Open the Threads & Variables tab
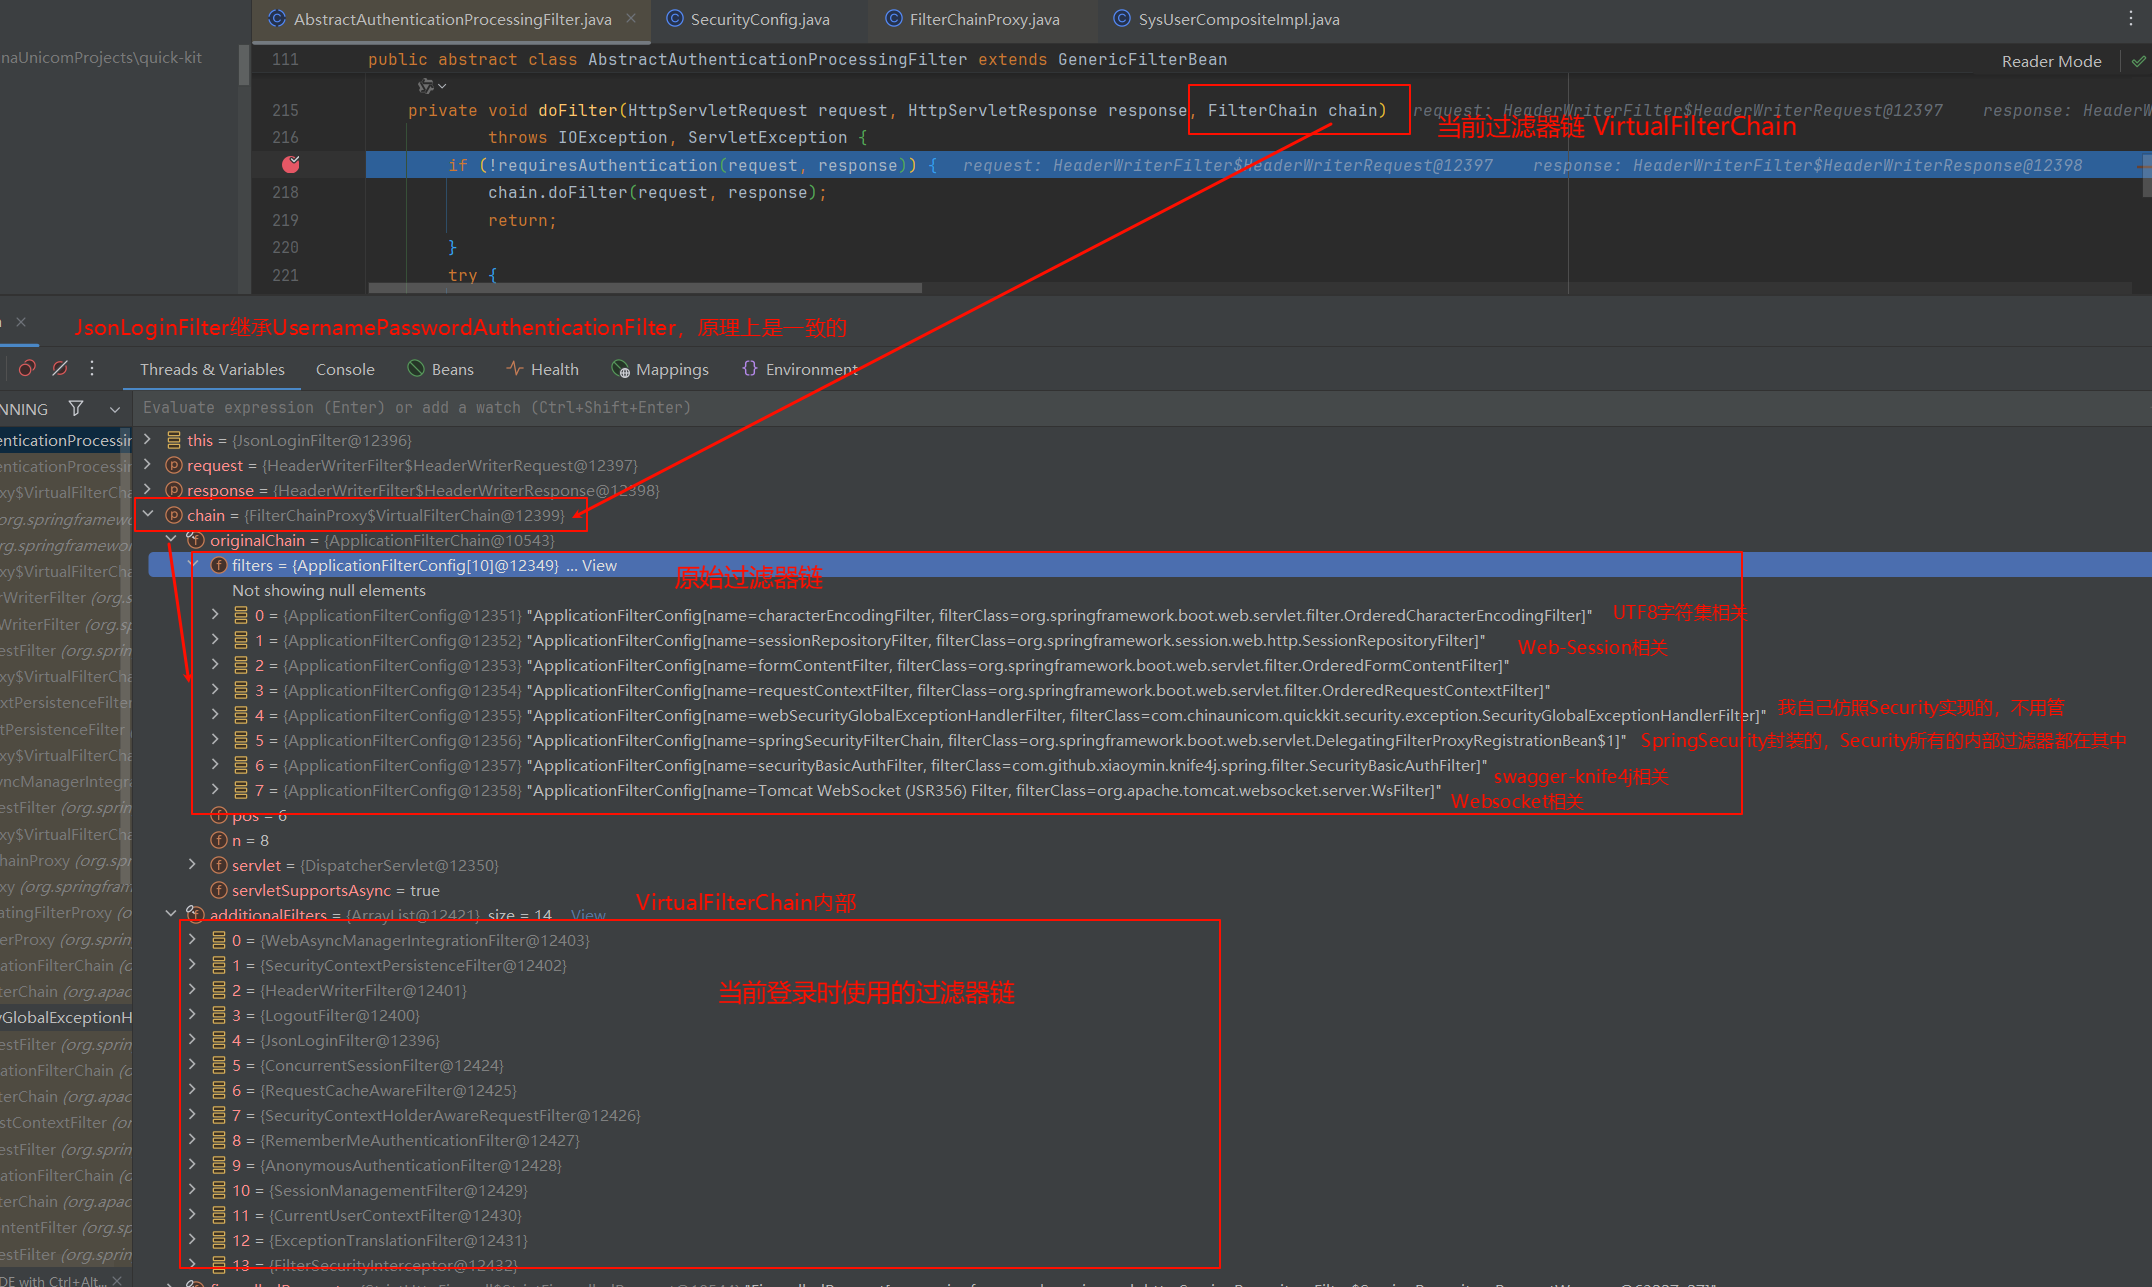The height and width of the screenshot is (1287, 2152). 212,369
